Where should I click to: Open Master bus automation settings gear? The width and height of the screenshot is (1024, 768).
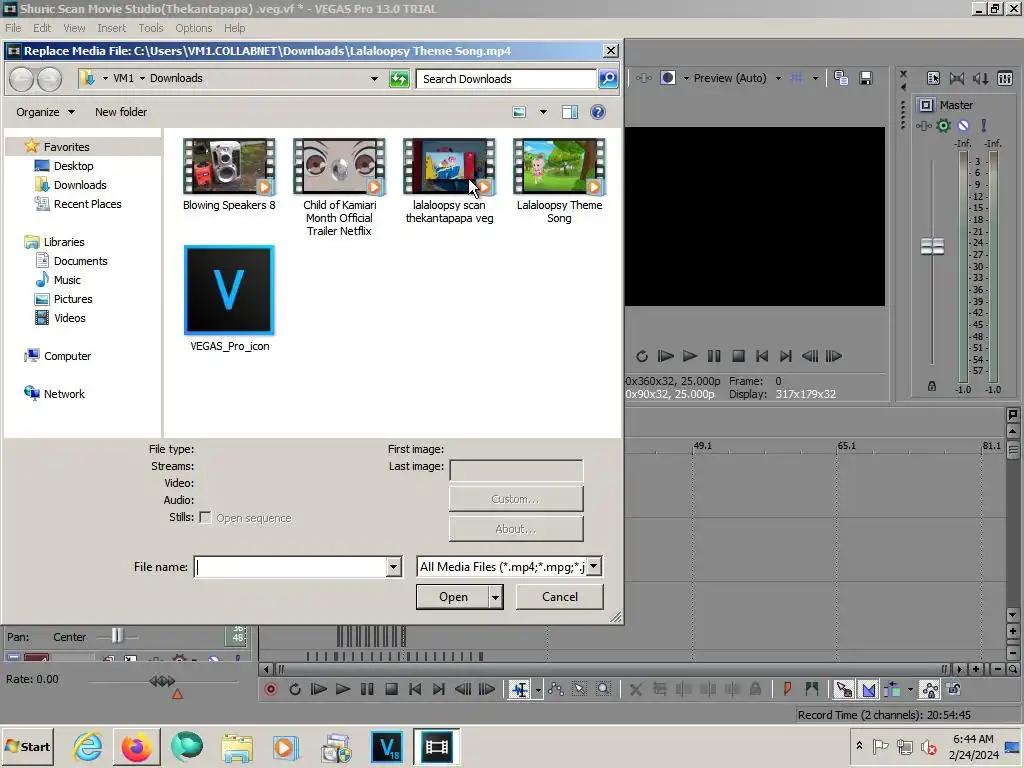tap(943, 125)
